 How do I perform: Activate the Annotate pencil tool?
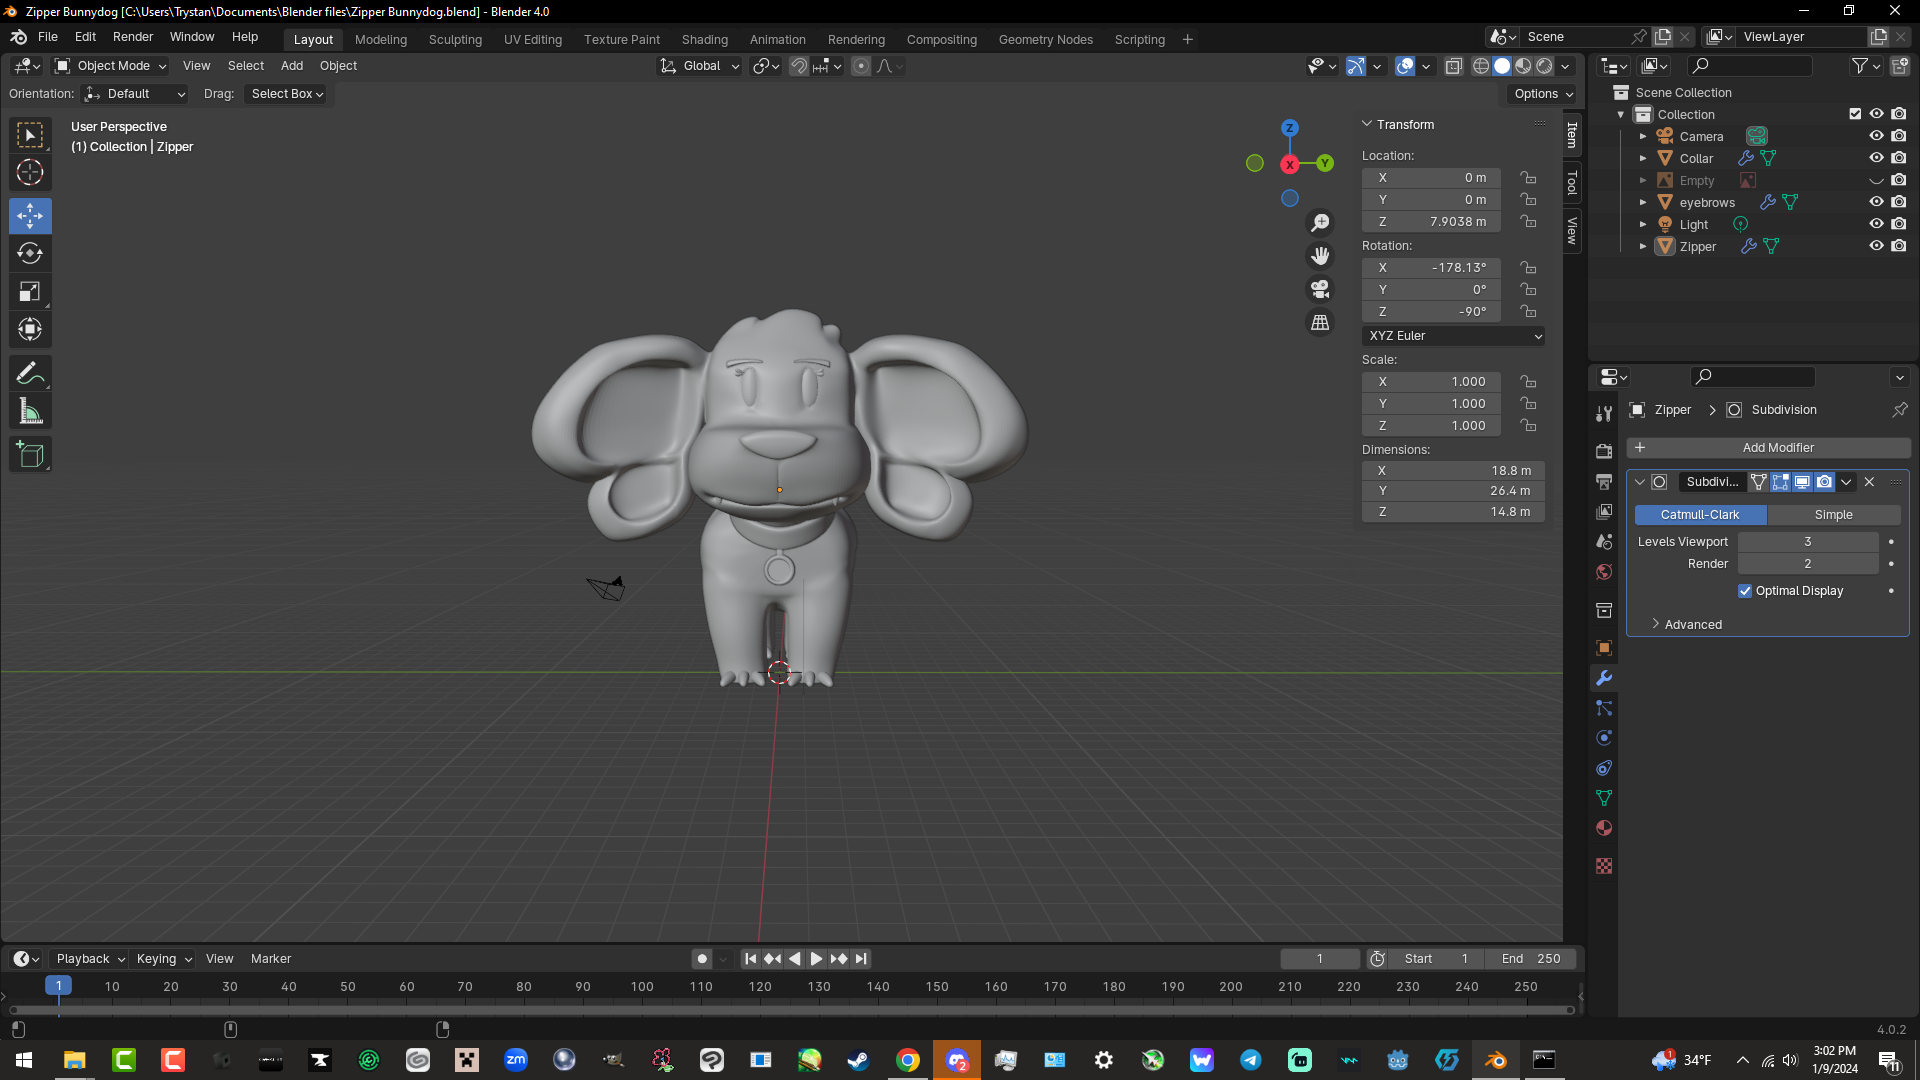click(x=30, y=374)
